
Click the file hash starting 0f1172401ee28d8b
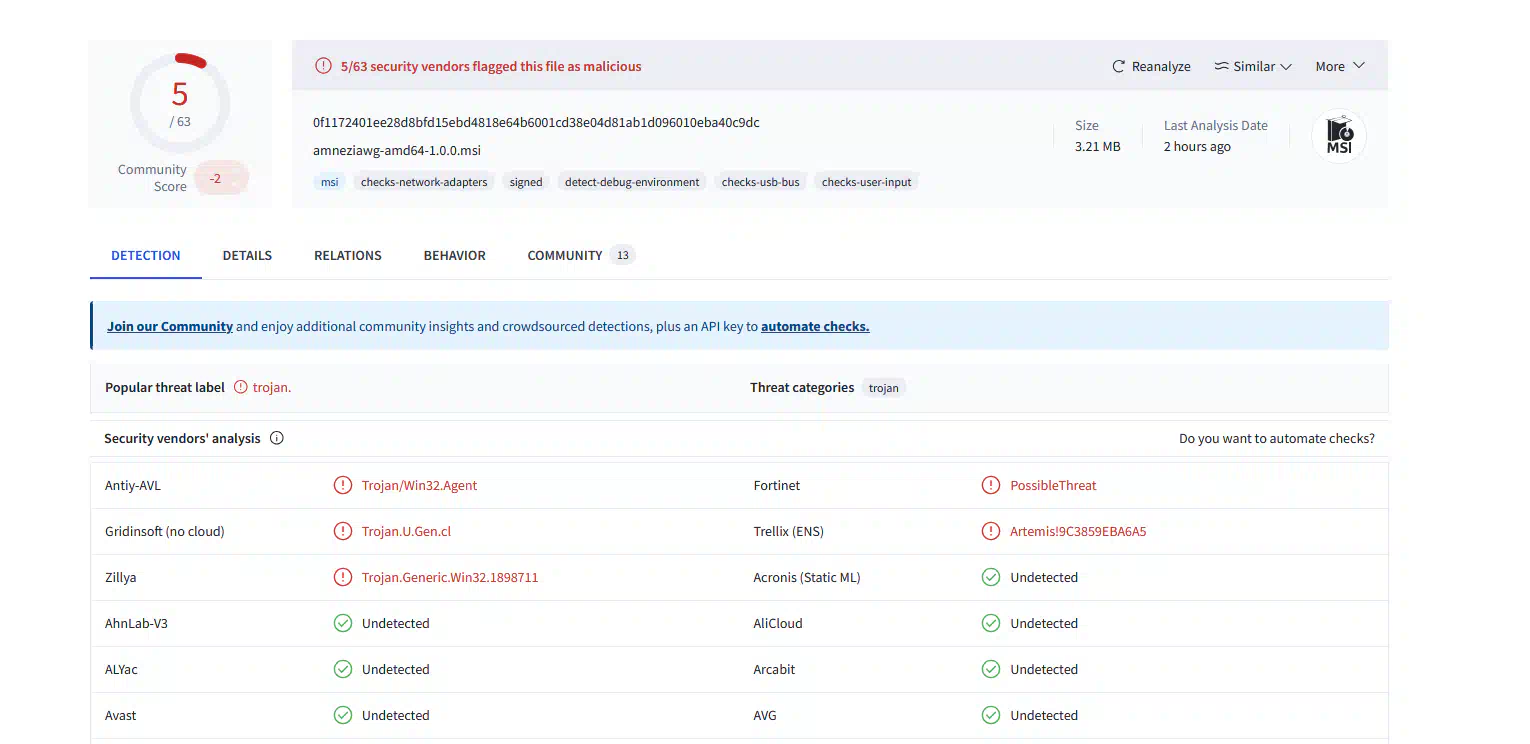click(x=536, y=122)
